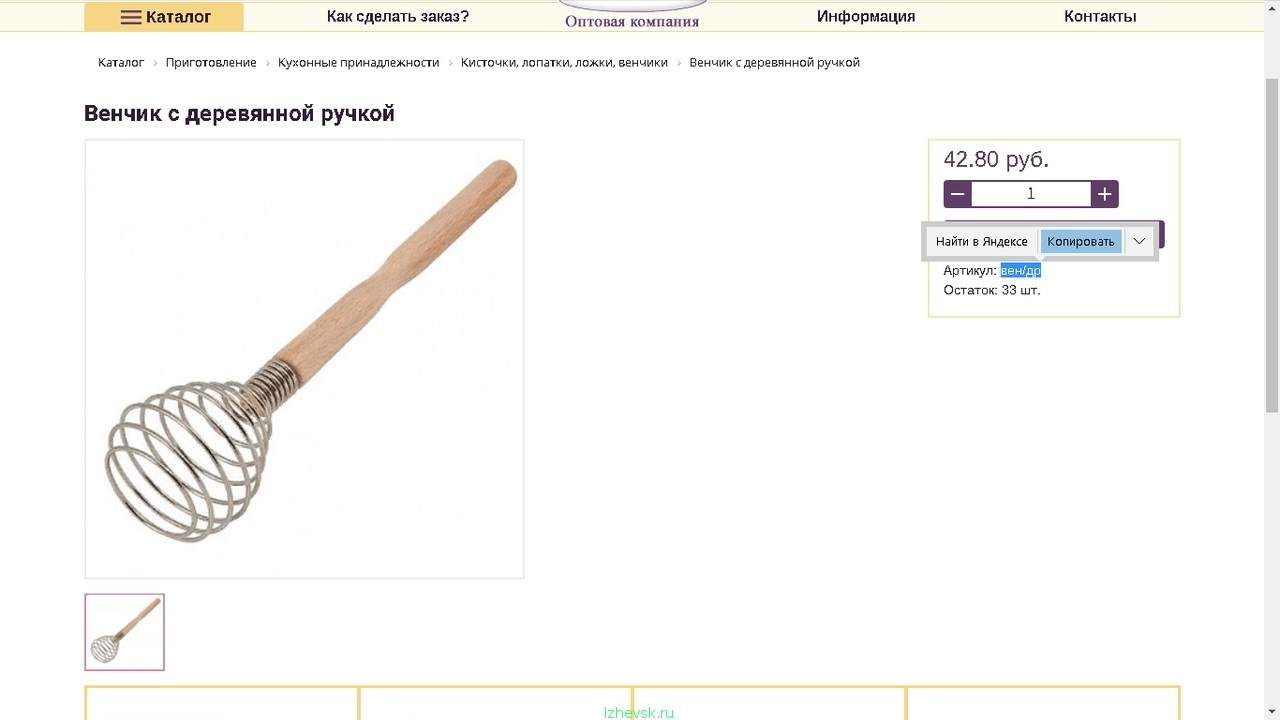
Task: Increase quantity with the plus button
Action: [1104, 194]
